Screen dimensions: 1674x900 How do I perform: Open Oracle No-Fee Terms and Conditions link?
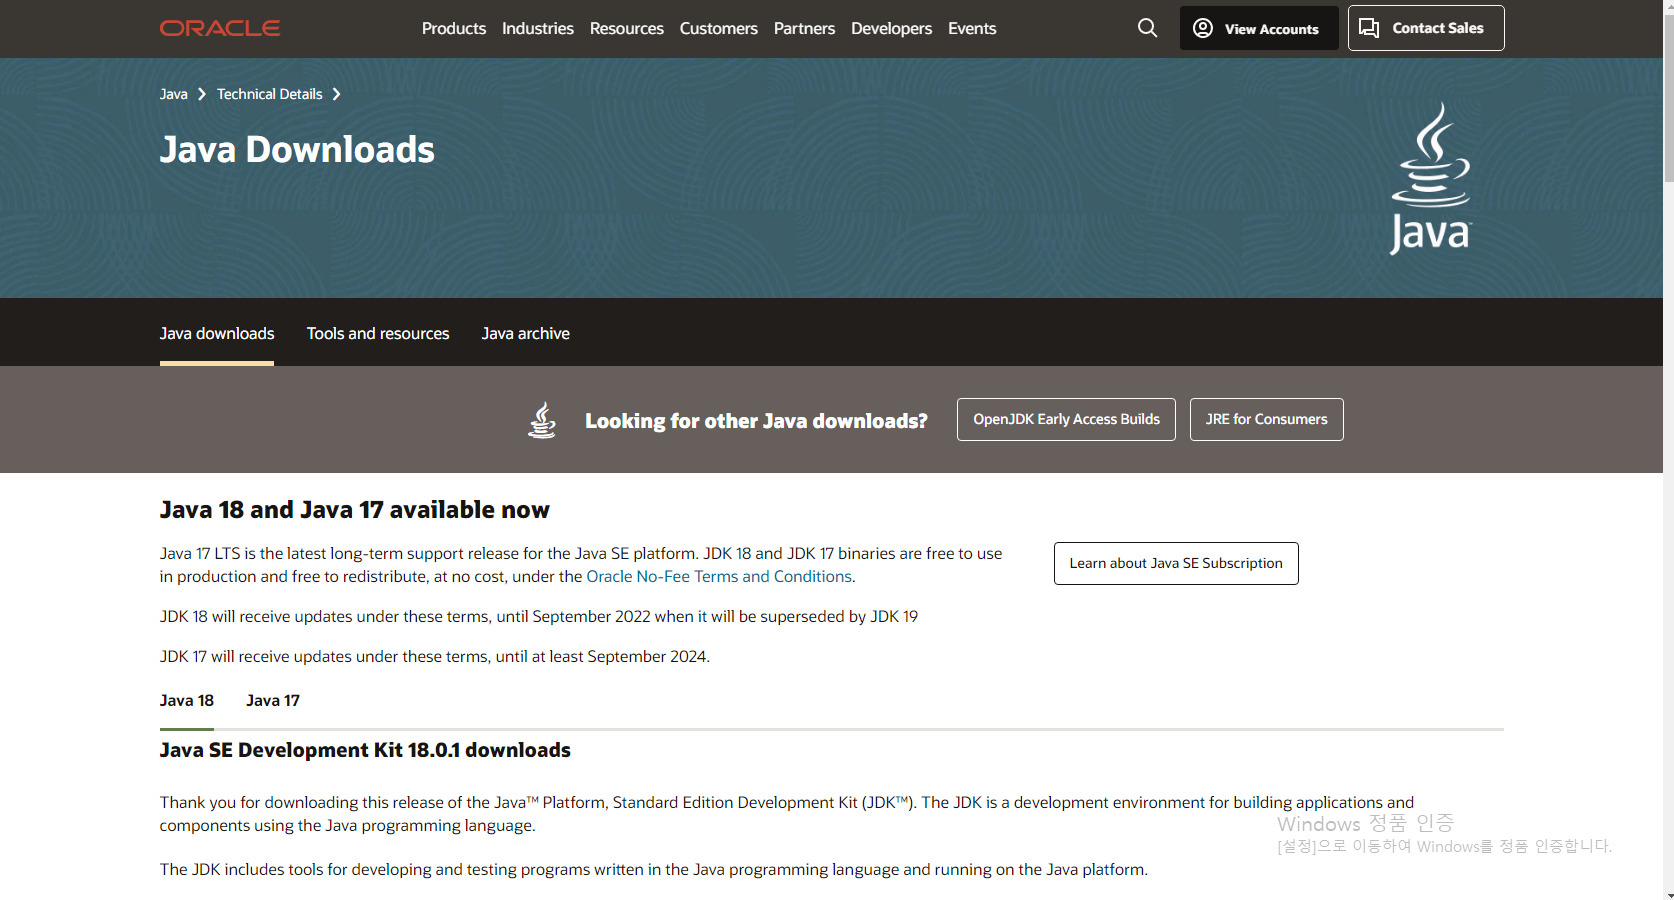coord(719,576)
